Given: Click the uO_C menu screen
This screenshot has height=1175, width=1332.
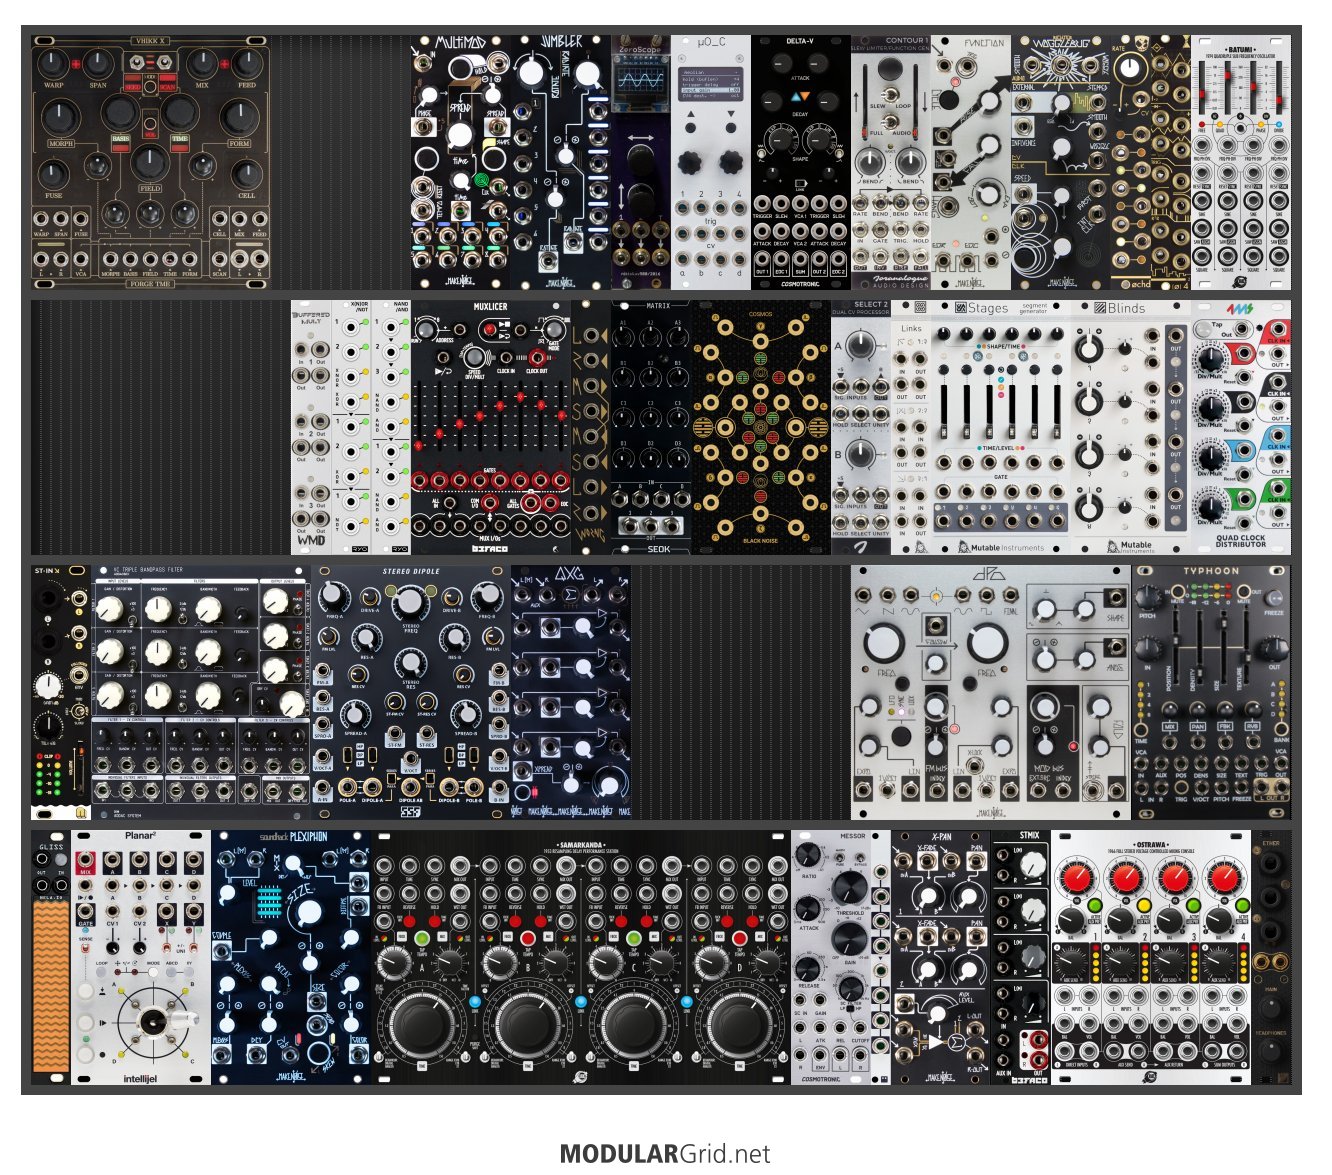Looking at the screenshot, I should 711,84.
